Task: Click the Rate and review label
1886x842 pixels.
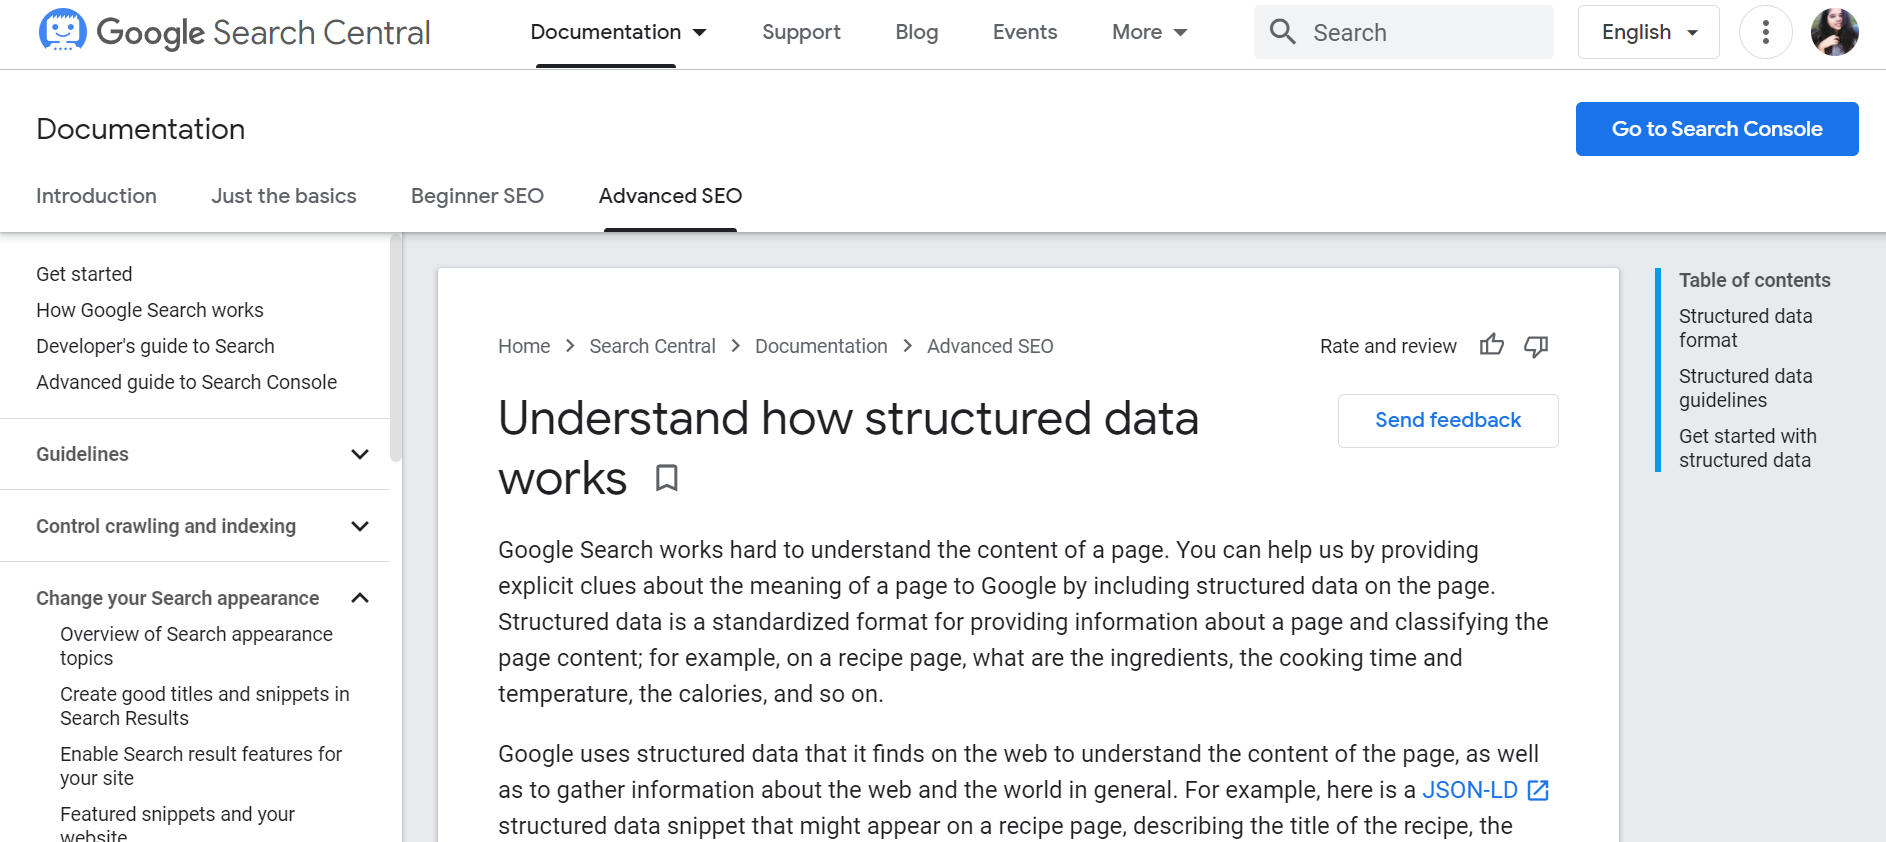Action: [1388, 346]
